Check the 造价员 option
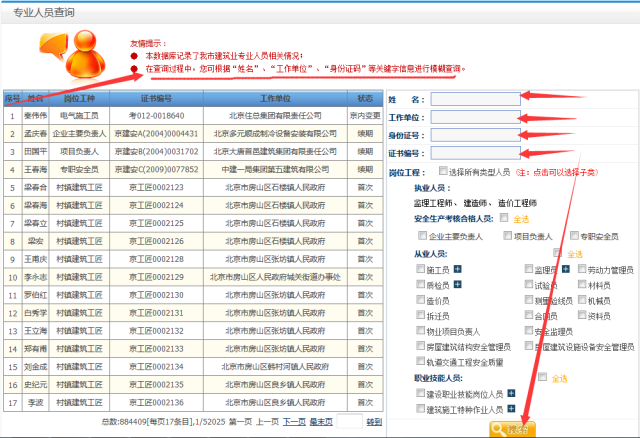This screenshot has width=640, height=438. (421, 300)
